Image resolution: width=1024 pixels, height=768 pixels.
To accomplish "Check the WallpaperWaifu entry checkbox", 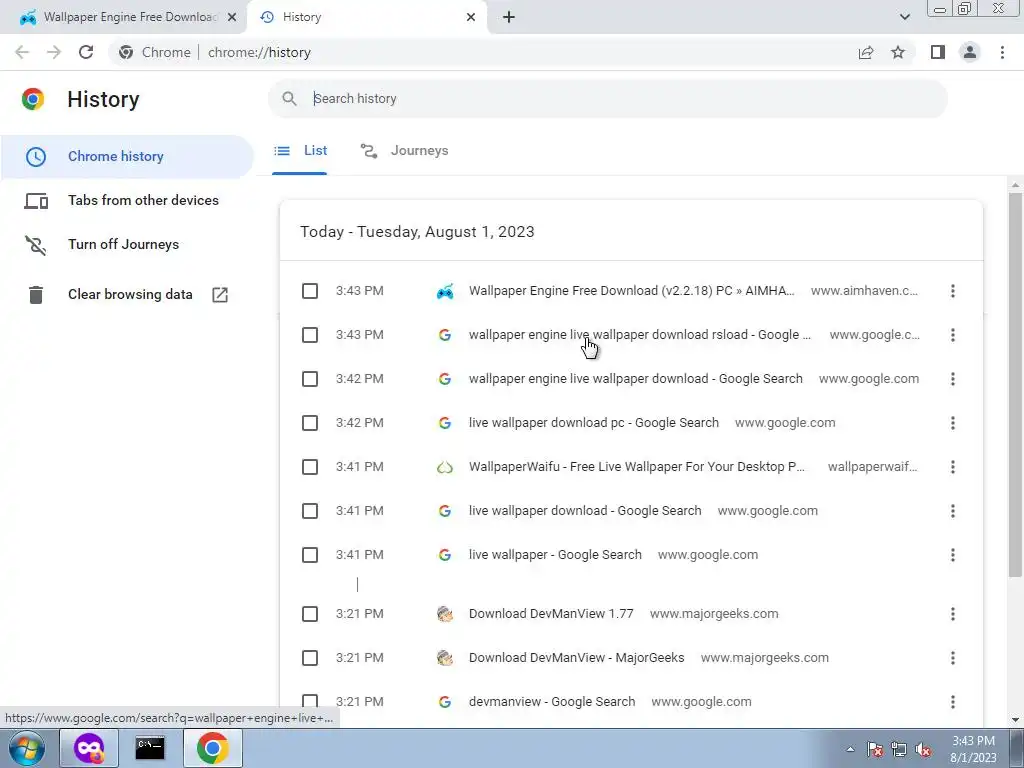I will (x=310, y=467).
